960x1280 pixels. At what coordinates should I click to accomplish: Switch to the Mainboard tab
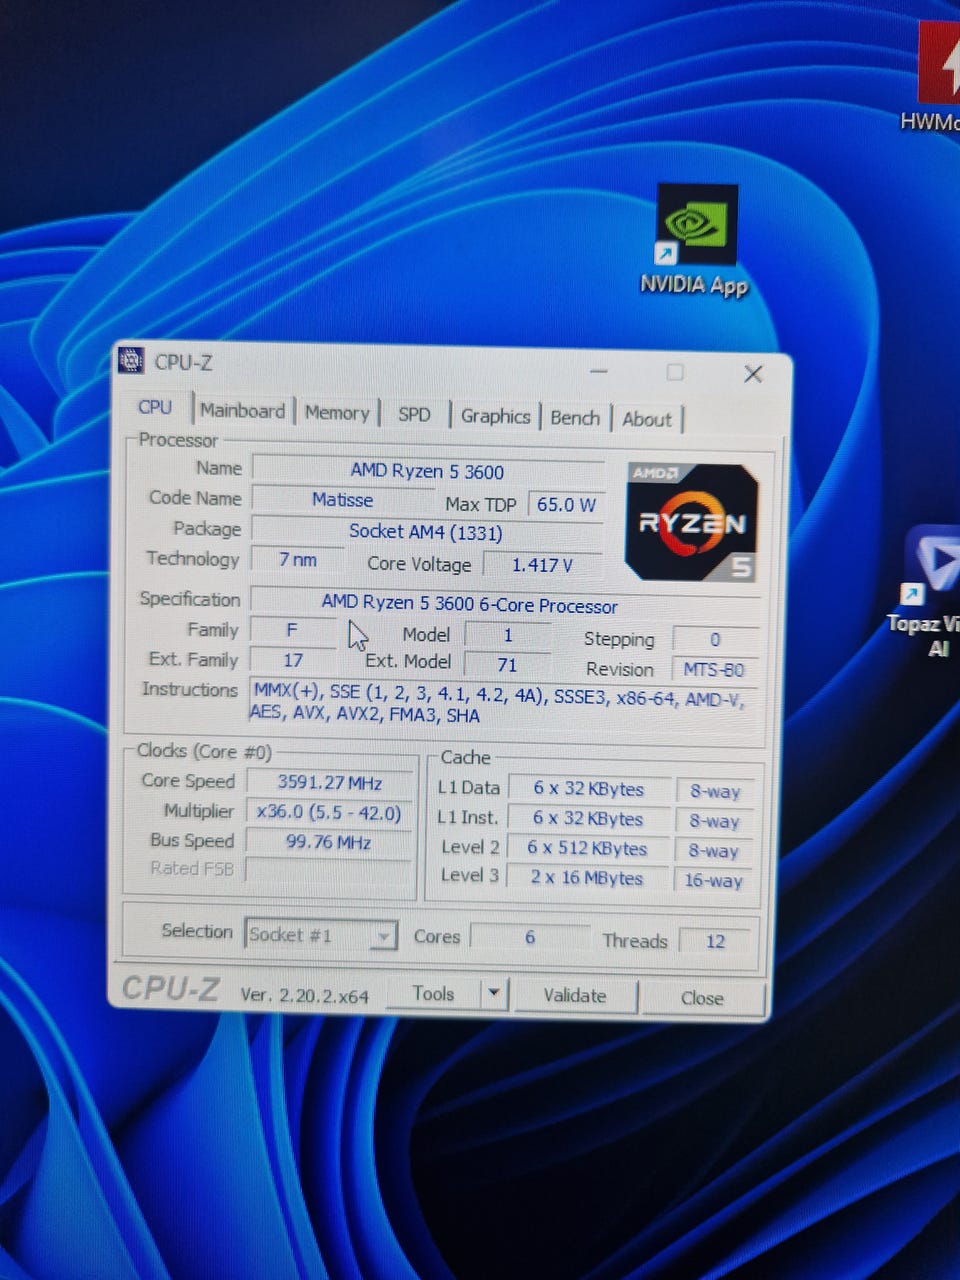[x=242, y=410]
